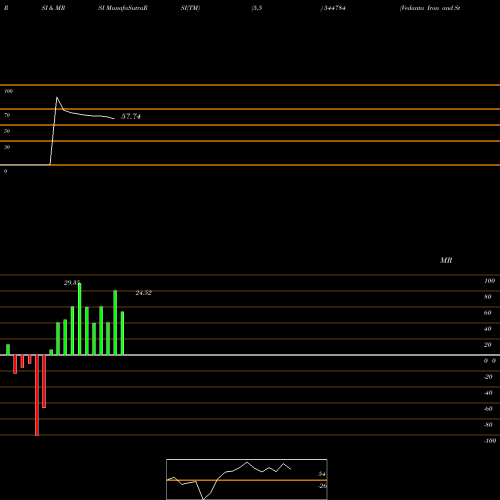The height and width of the screenshot is (500, 500).
Task: Click the white zero baseline in MR chart
Action: [x=250, y=355]
